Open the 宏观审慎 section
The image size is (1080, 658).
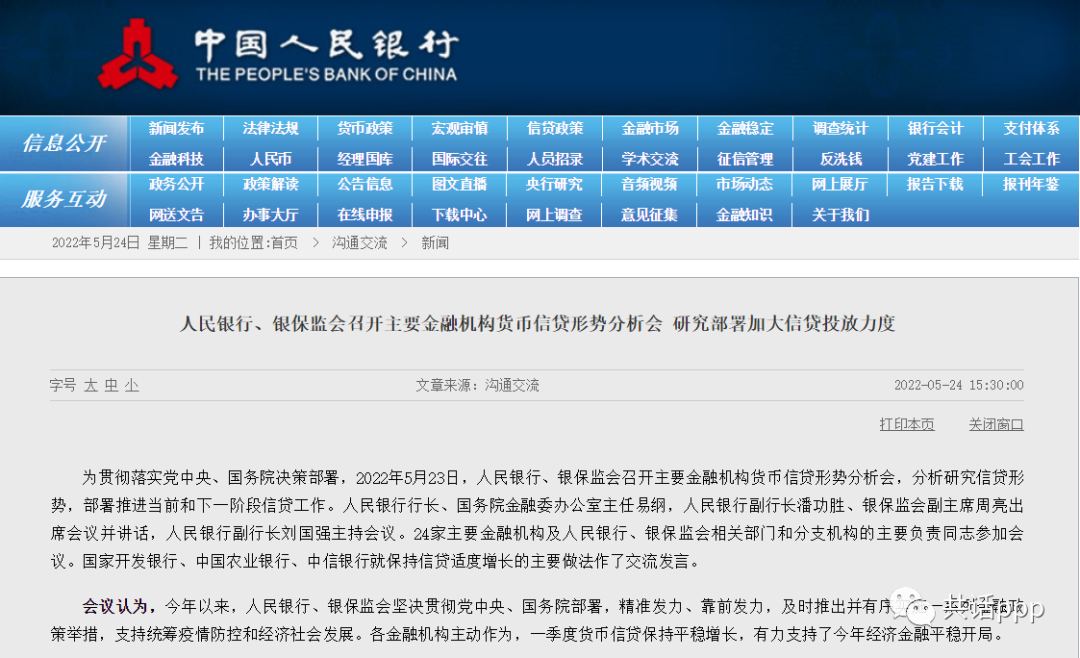[x=459, y=128]
